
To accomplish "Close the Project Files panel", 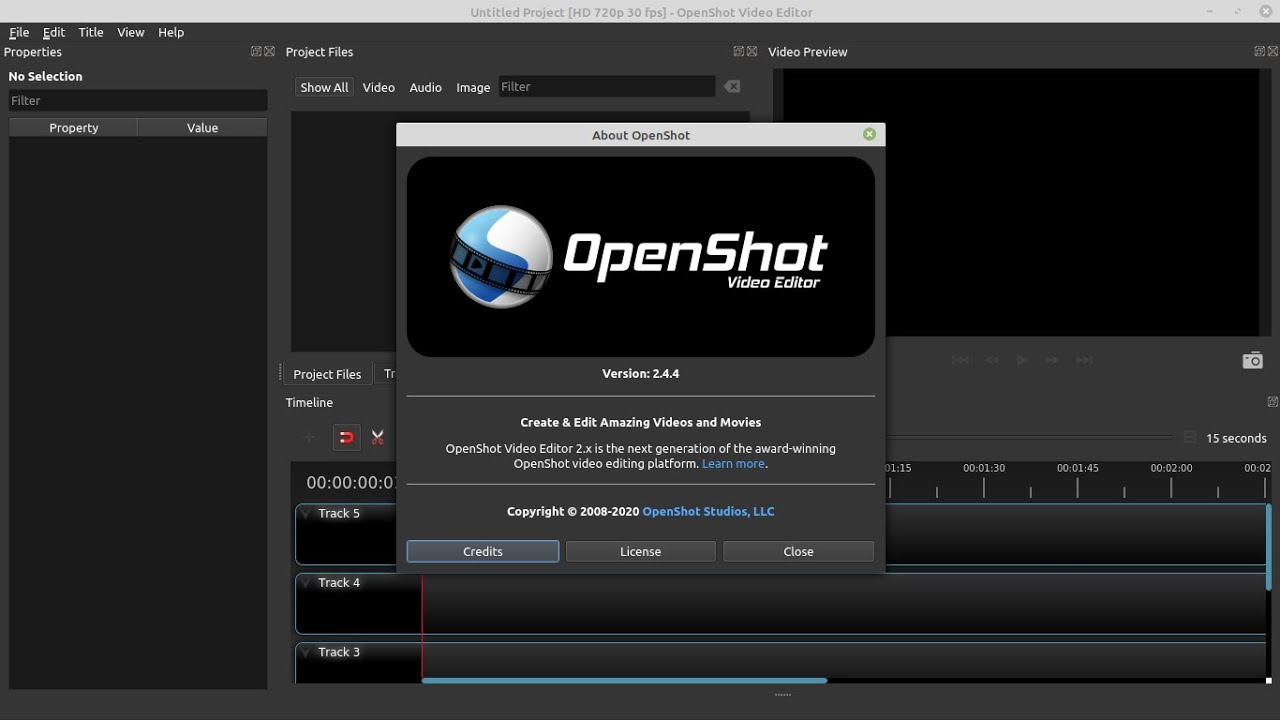I will [752, 52].
